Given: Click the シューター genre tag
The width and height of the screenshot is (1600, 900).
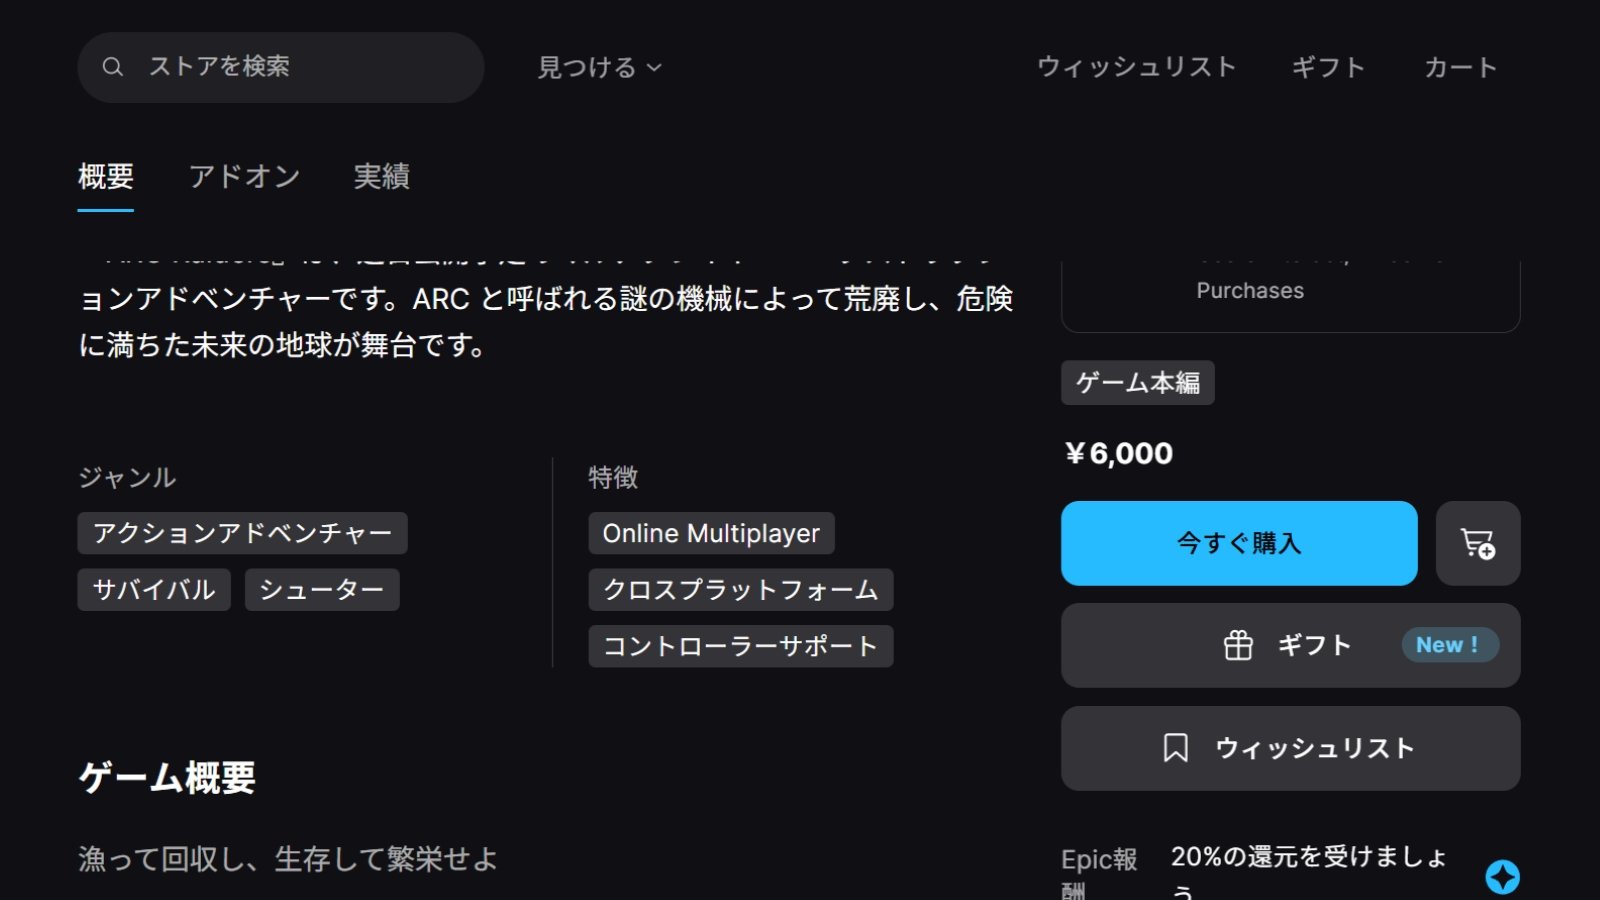Looking at the screenshot, I should tap(321, 590).
